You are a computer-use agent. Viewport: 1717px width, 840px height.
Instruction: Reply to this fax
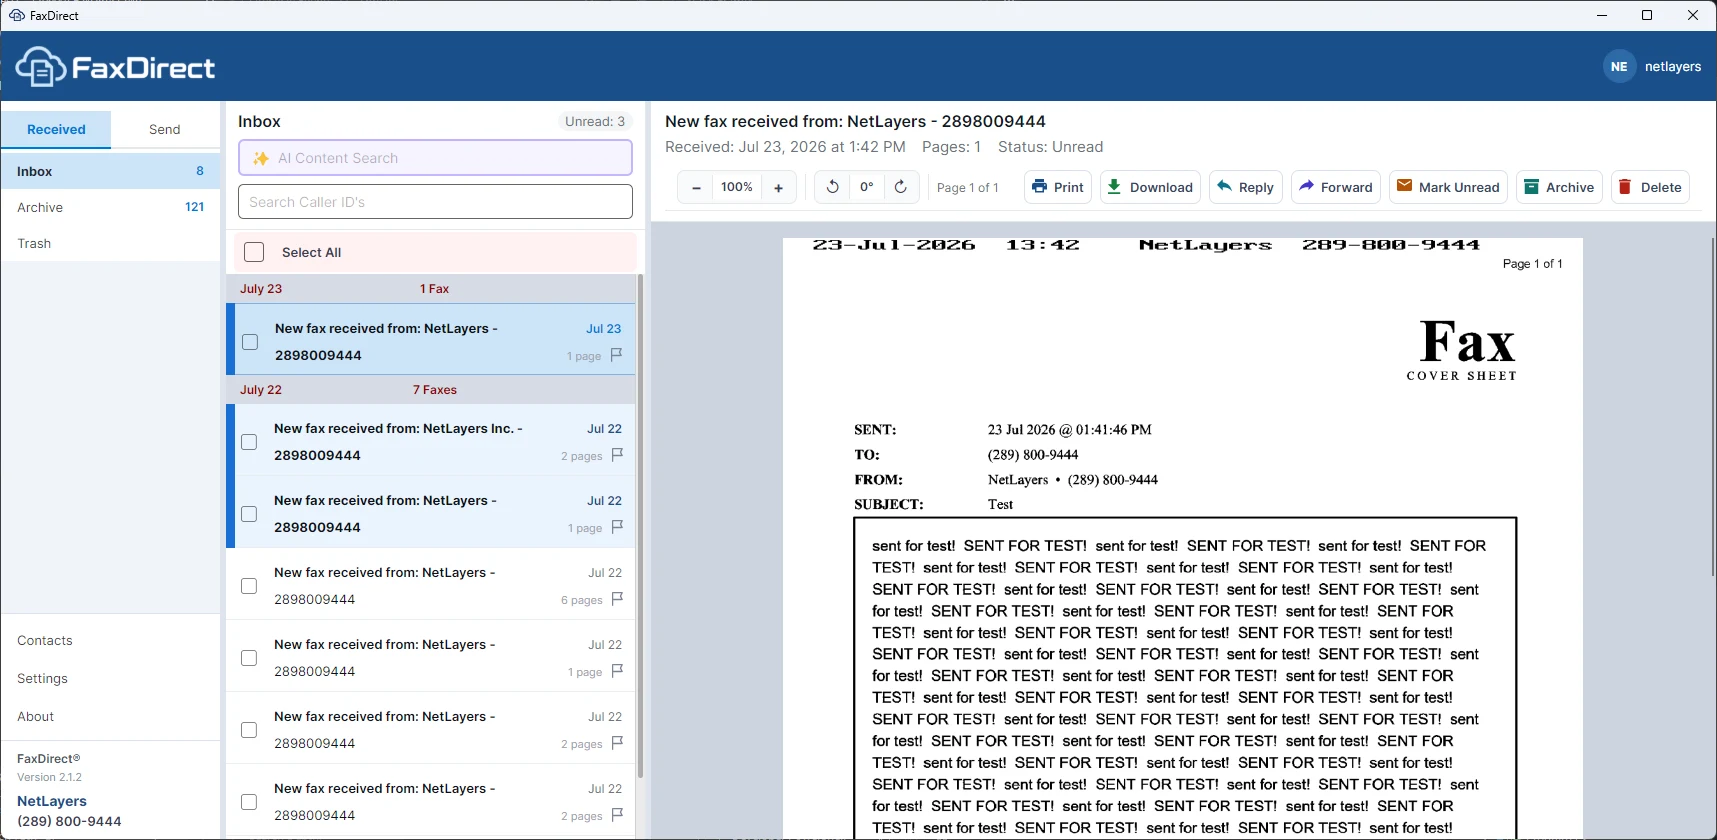pos(1245,187)
